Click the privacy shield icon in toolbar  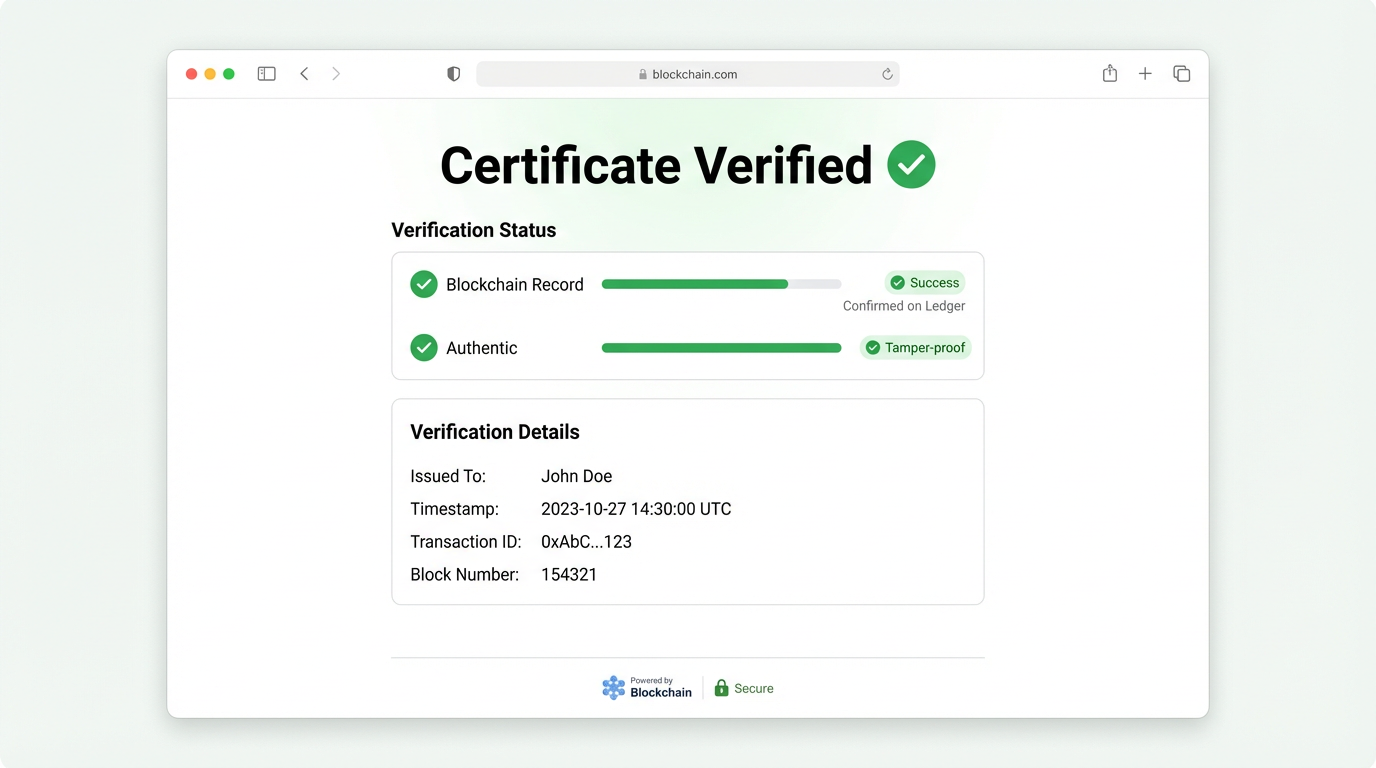[453, 73]
